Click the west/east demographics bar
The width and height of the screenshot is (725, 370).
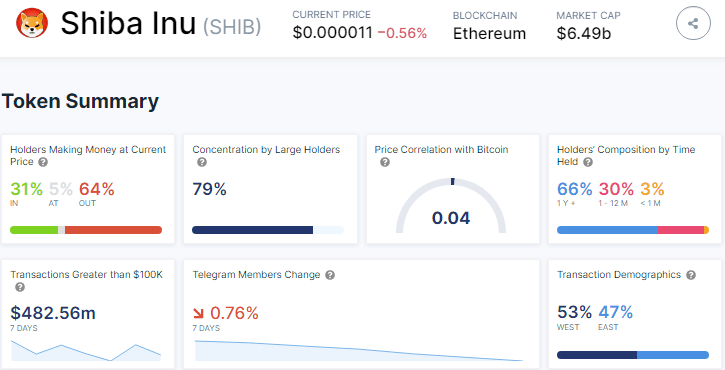633,355
